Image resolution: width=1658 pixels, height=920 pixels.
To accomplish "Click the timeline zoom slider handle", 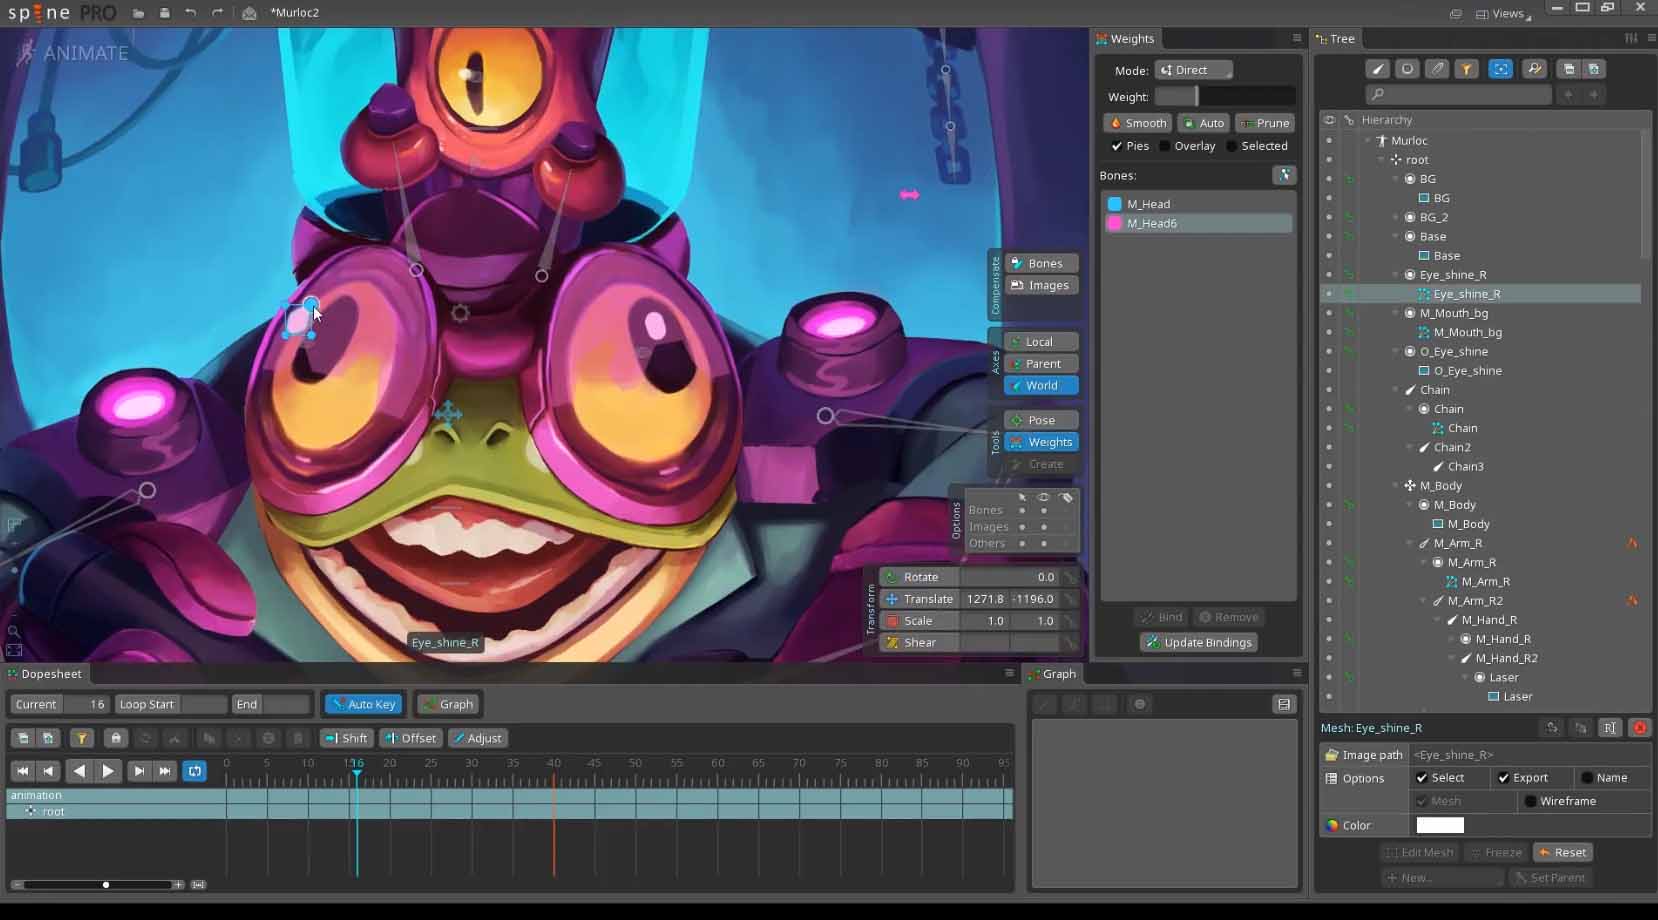I will click(106, 885).
